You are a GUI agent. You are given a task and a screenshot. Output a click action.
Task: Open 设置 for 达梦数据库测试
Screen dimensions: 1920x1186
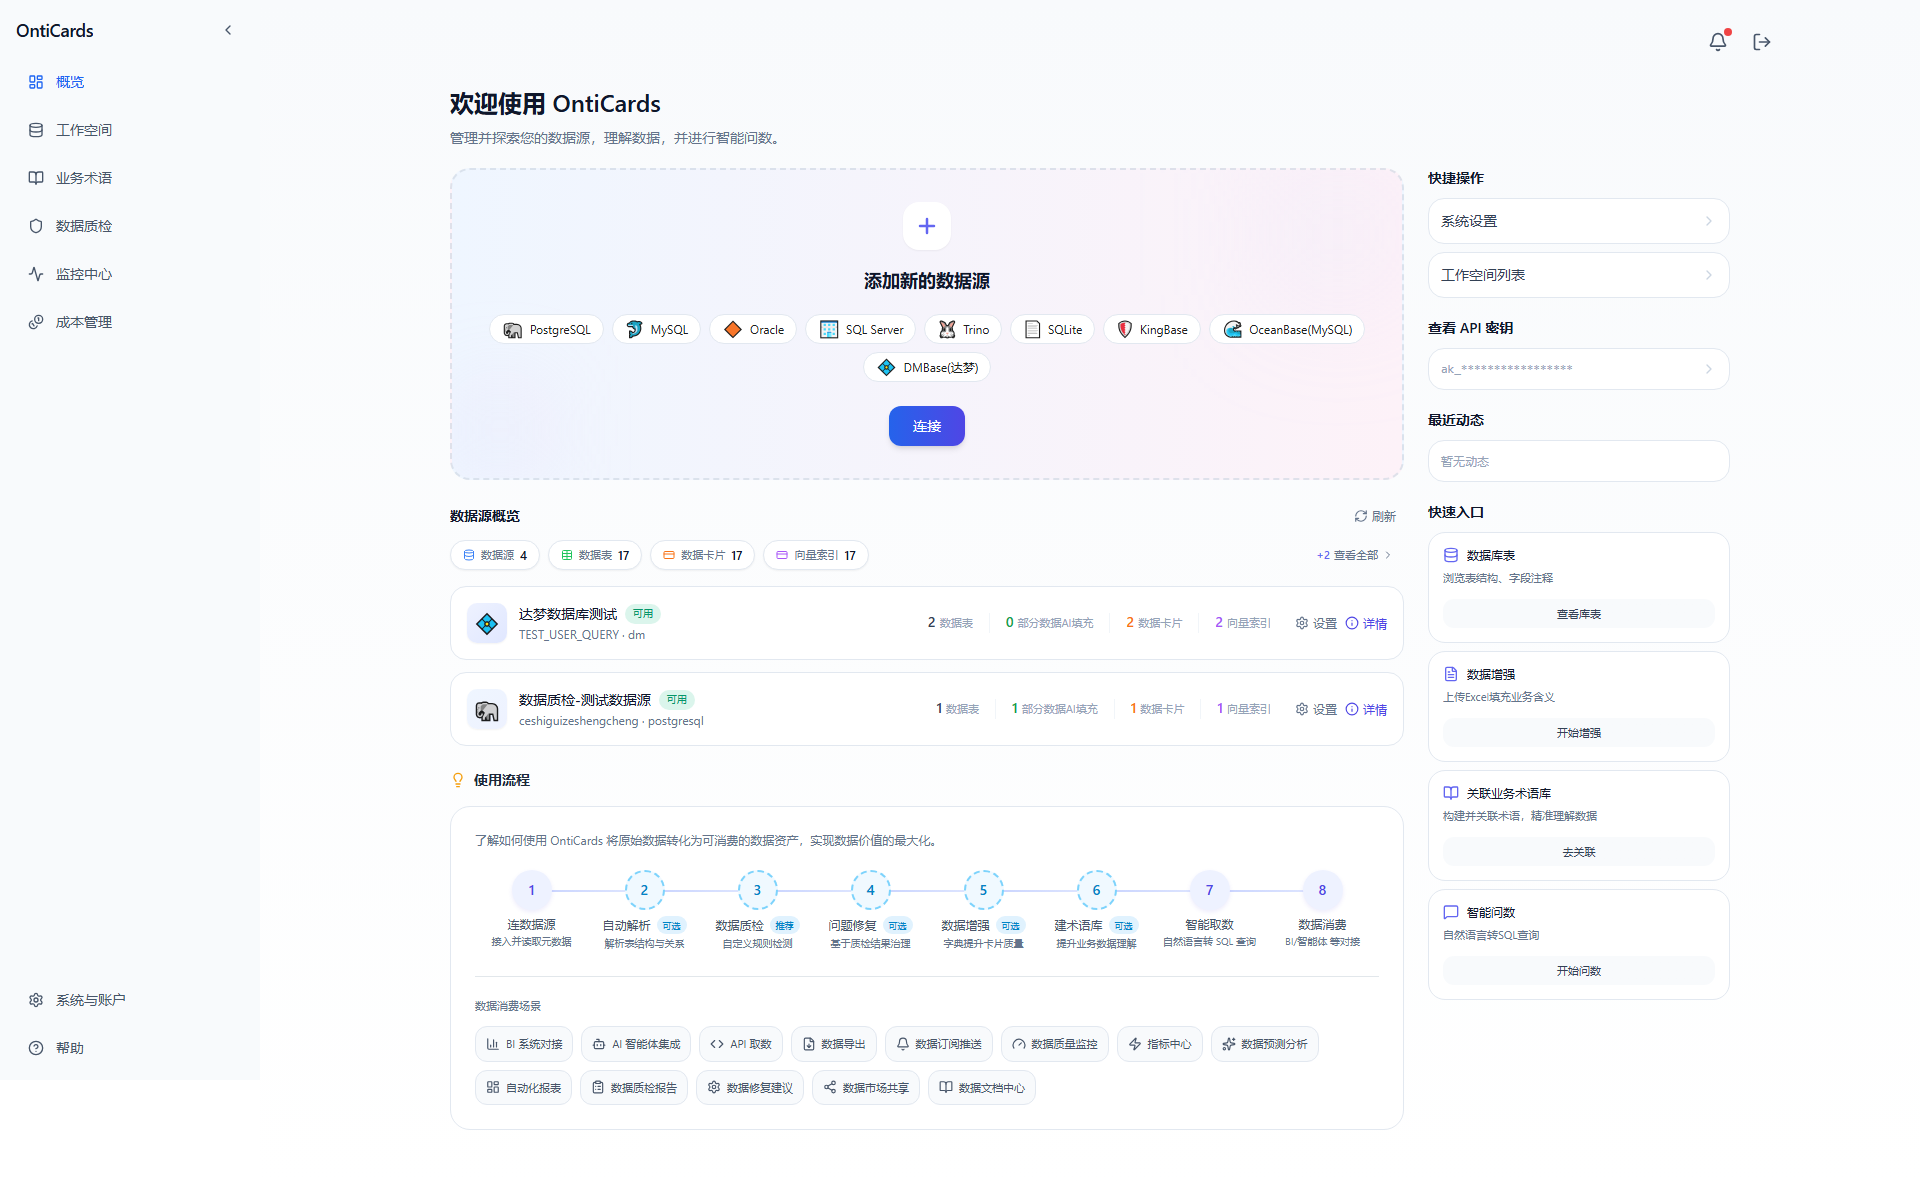(x=1316, y=623)
